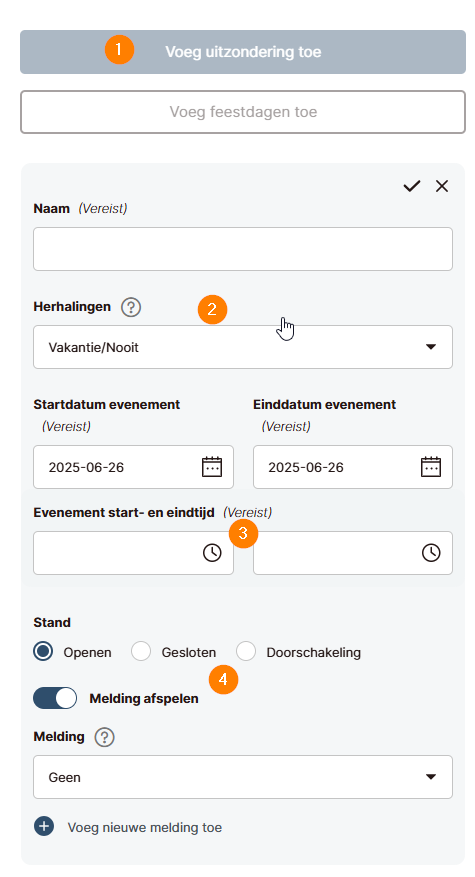Image resolution: width=475 pixels, height=877 pixels.
Task: Click the start date field showing 2025-06-26
Action: 133,467
